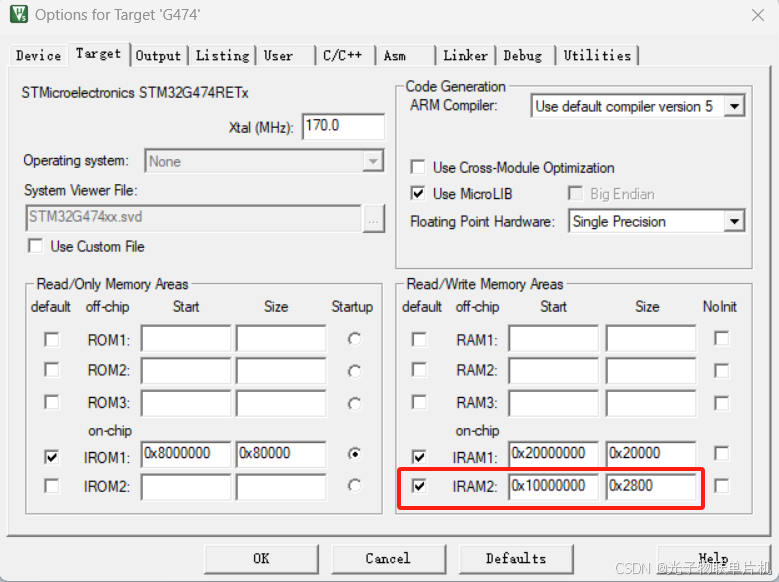
Task: Click the IRAM2 Size field 0x2800
Action: (x=651, y=486)
